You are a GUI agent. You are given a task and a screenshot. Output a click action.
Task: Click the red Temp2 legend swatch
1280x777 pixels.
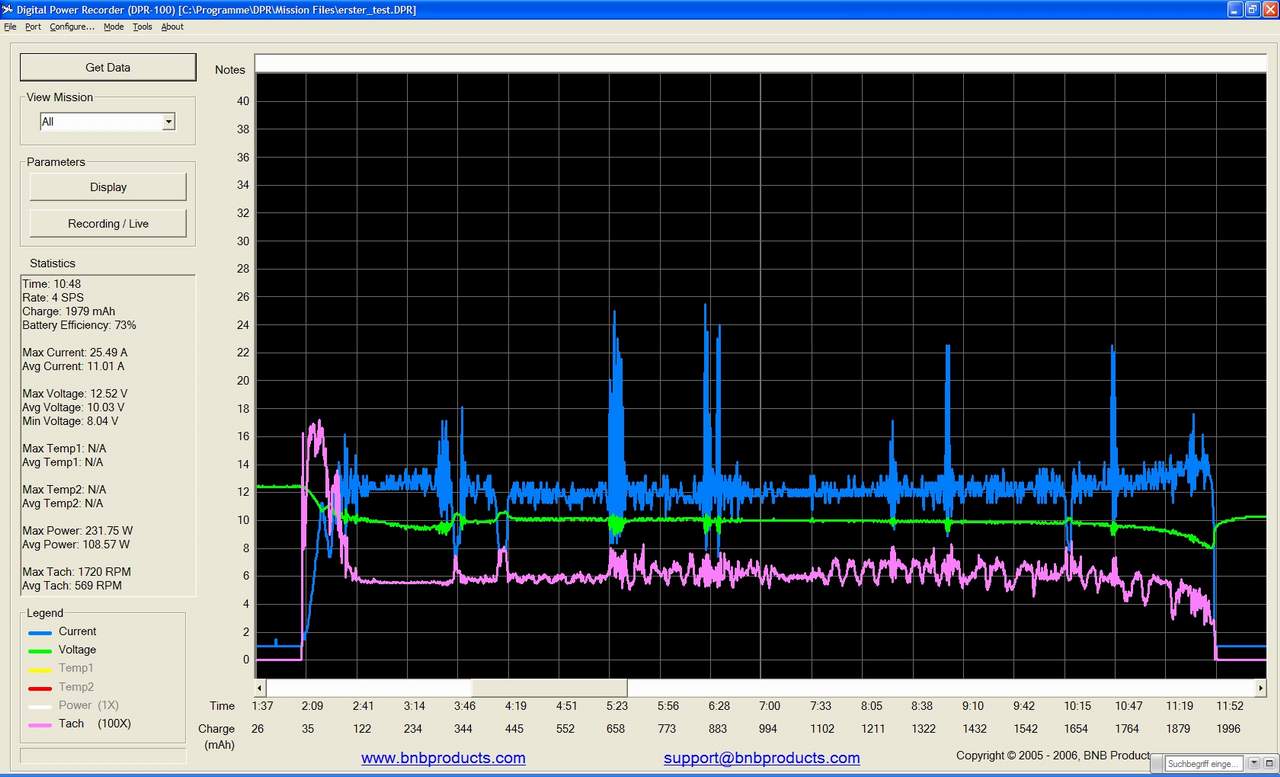(40, 687)
